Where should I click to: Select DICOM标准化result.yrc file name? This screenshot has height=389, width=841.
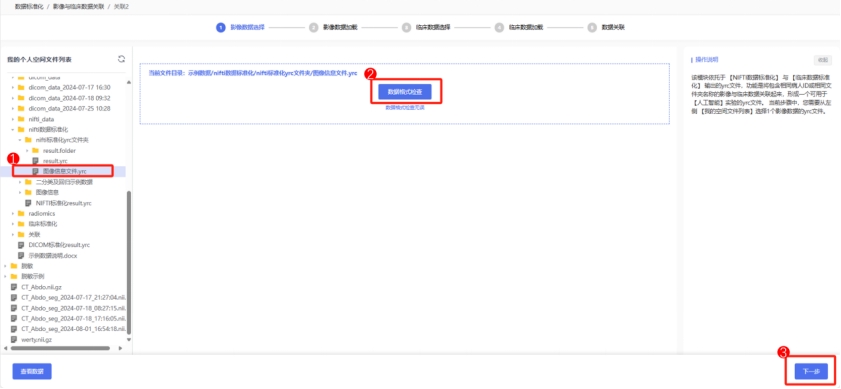coord(59,245)
